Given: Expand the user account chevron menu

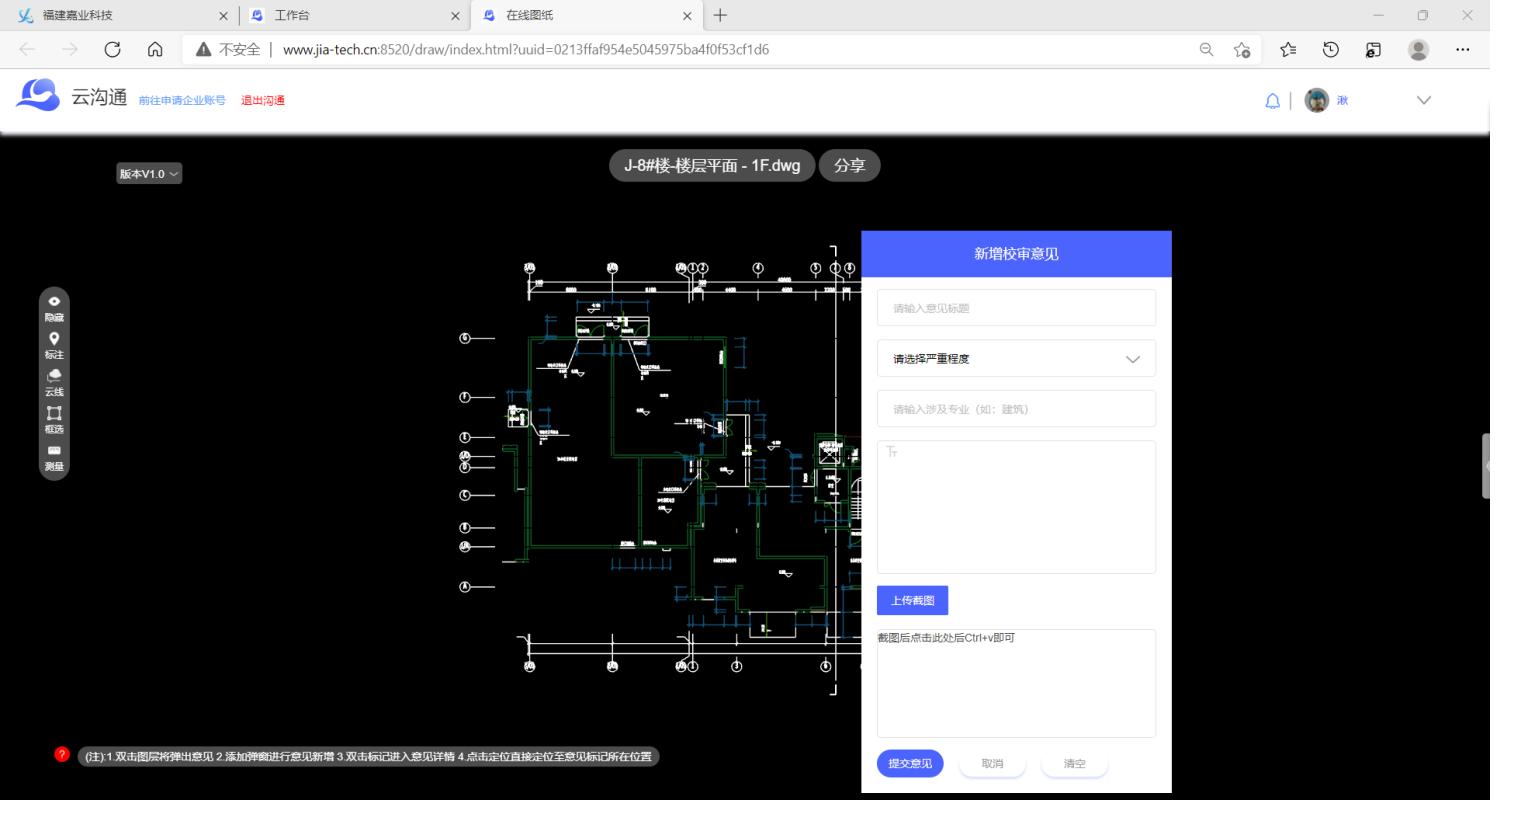Looking at the screenshot, I should tap(1423, 101).
